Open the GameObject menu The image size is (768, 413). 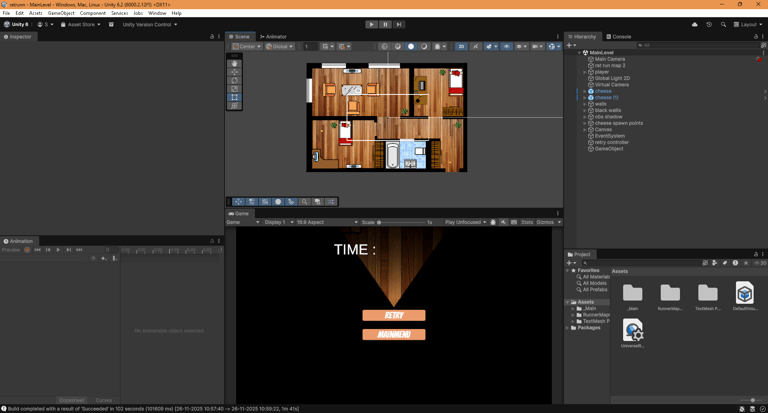pos(61,13)
